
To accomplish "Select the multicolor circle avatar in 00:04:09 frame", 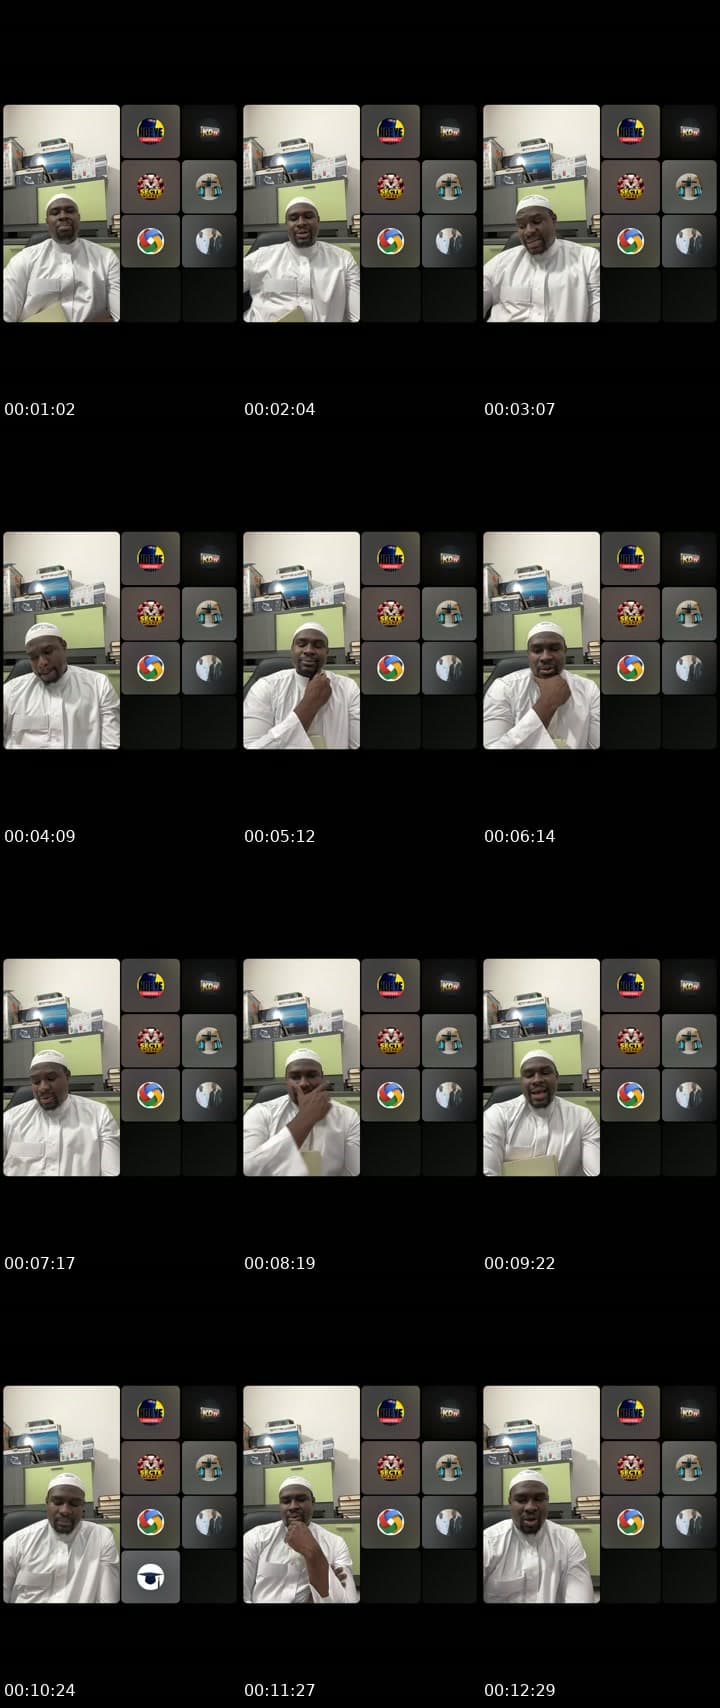I will [x=151, y=668].
